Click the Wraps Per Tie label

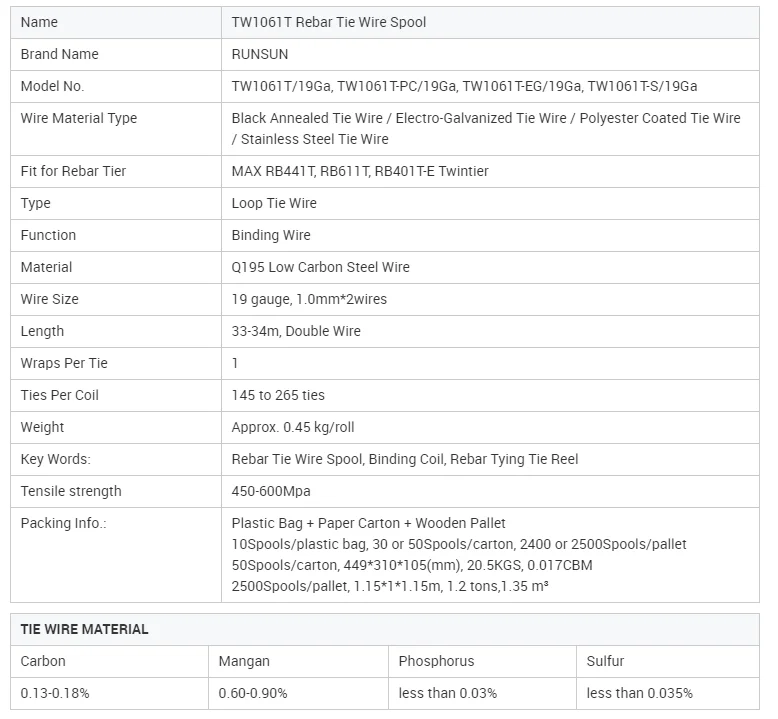[64, 363]
